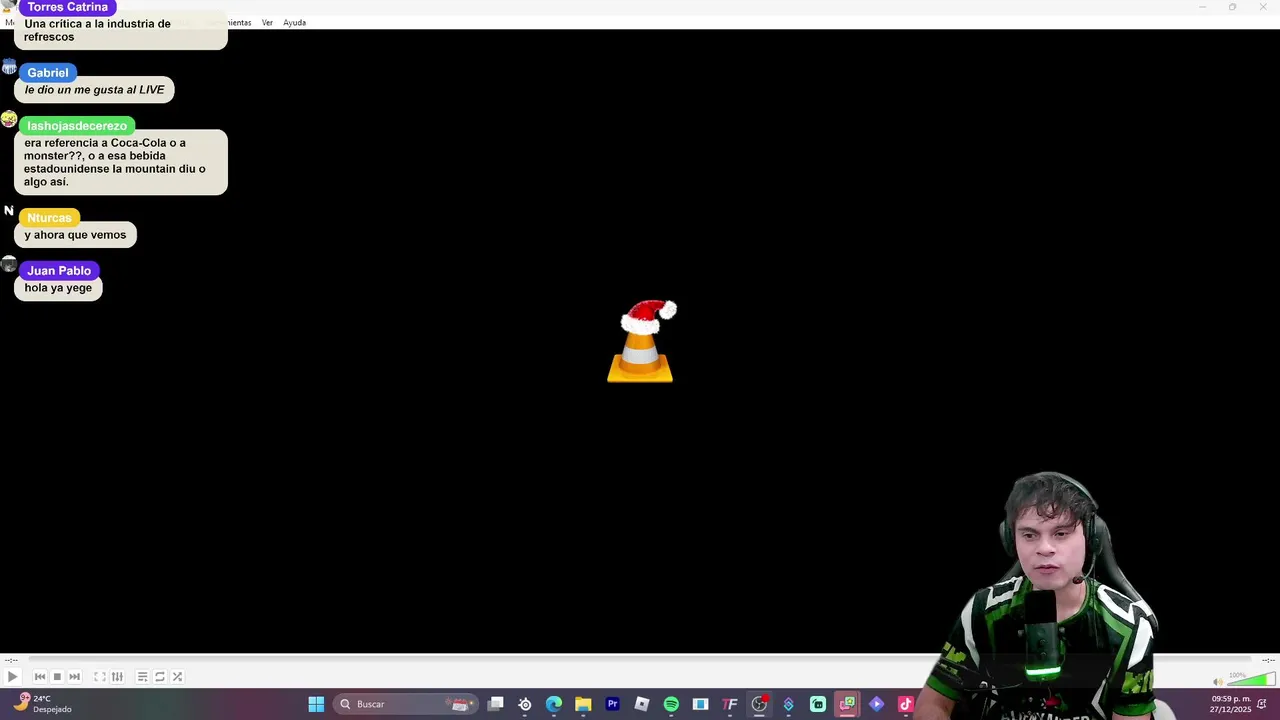The height and width of the screenshot is (720, 1280).
Task: Open the Windows Start menu
Action: click(x=316, y=704)
